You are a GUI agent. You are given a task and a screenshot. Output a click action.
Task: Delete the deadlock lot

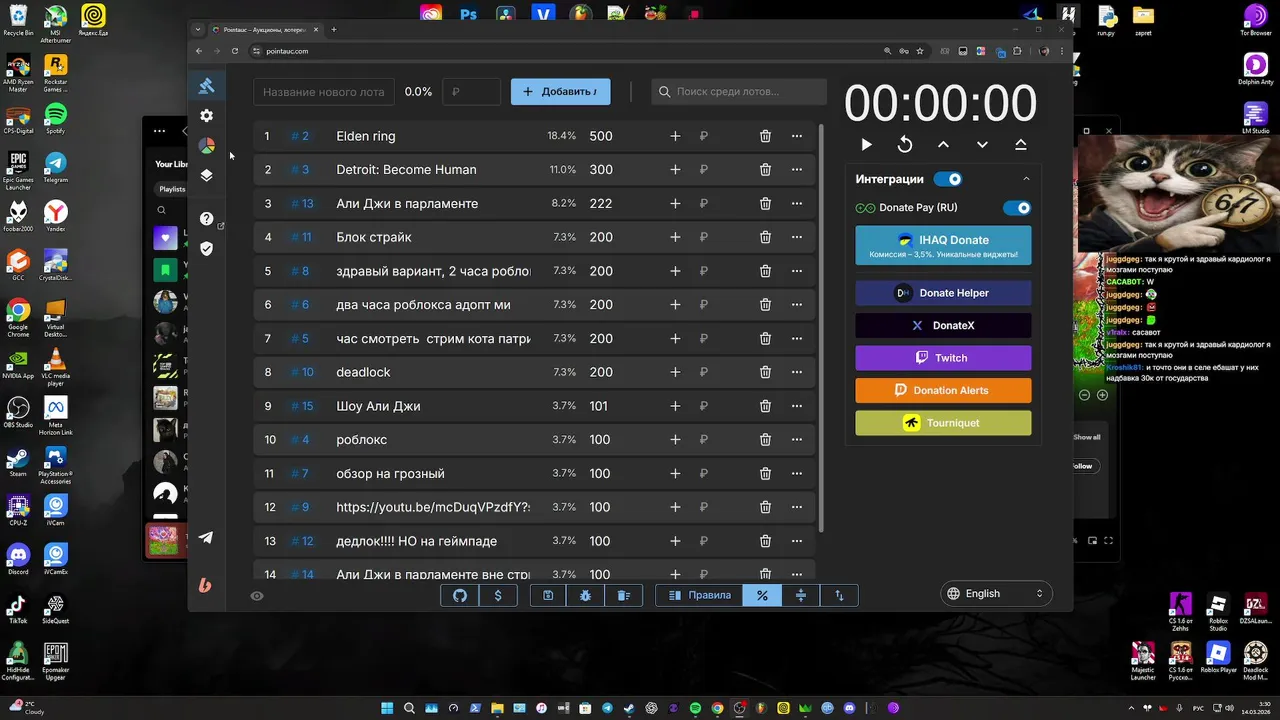click(765, 372)
